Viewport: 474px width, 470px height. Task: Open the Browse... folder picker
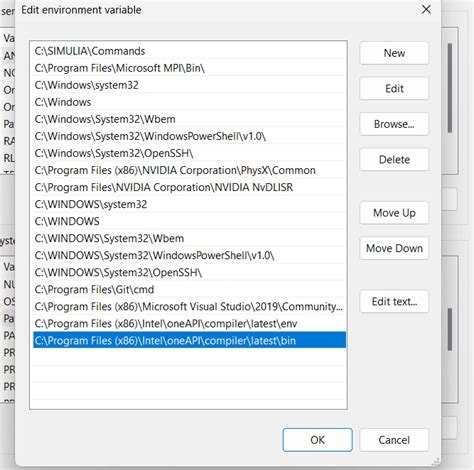point(394,124)
